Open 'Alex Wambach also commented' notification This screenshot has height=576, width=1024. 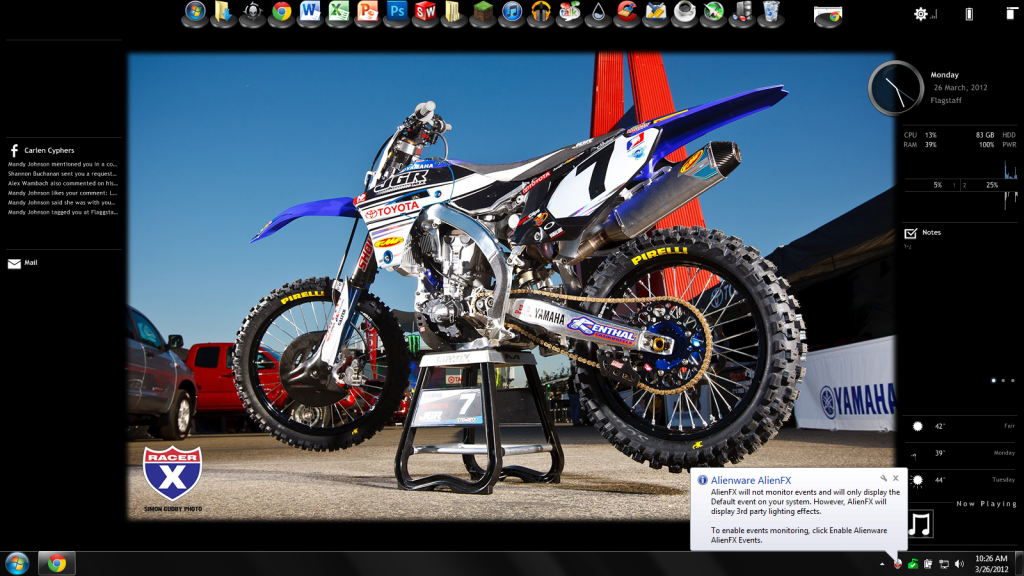click(x=63, y=184)
